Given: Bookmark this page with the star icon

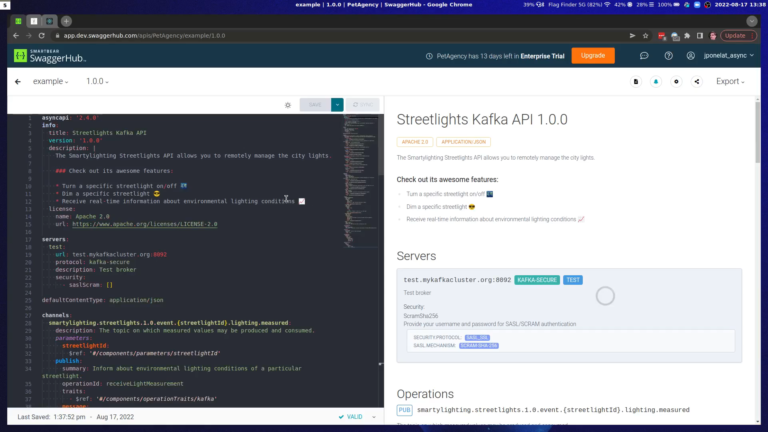Looking at the screenshot, I should (646, 36).
